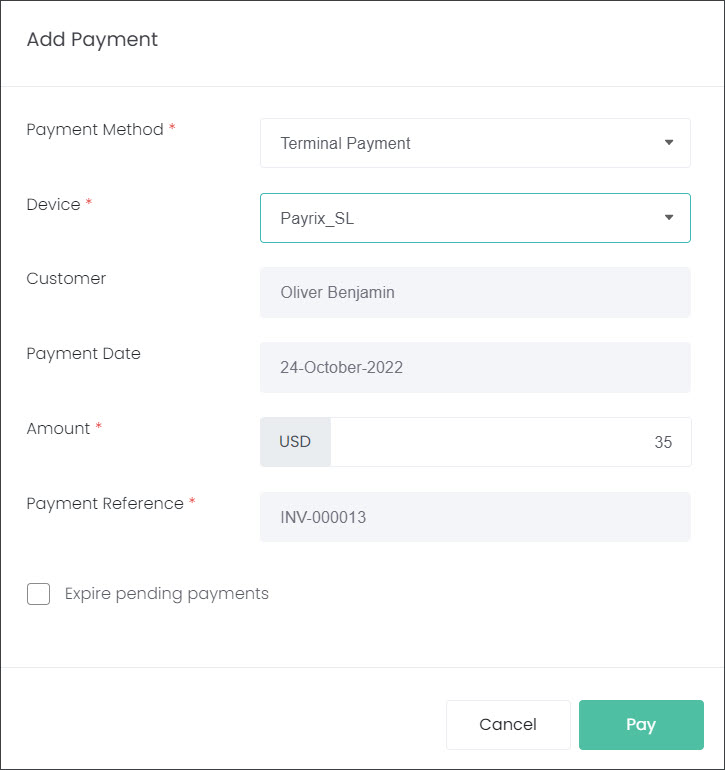The image size is (725, 770).
Task: Focus the Amount field showing 35
Action: pos(511,442)
